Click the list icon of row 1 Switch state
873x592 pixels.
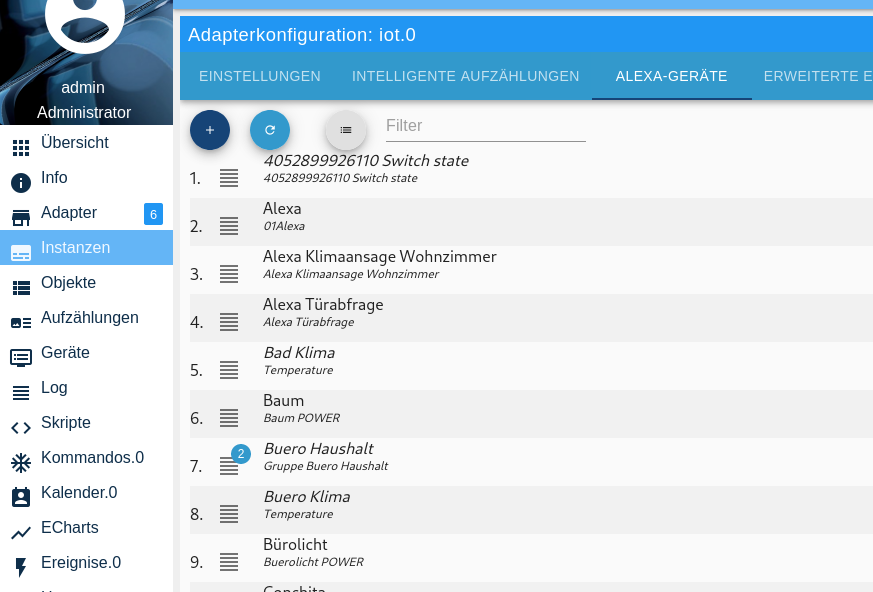tap(229, 178)
